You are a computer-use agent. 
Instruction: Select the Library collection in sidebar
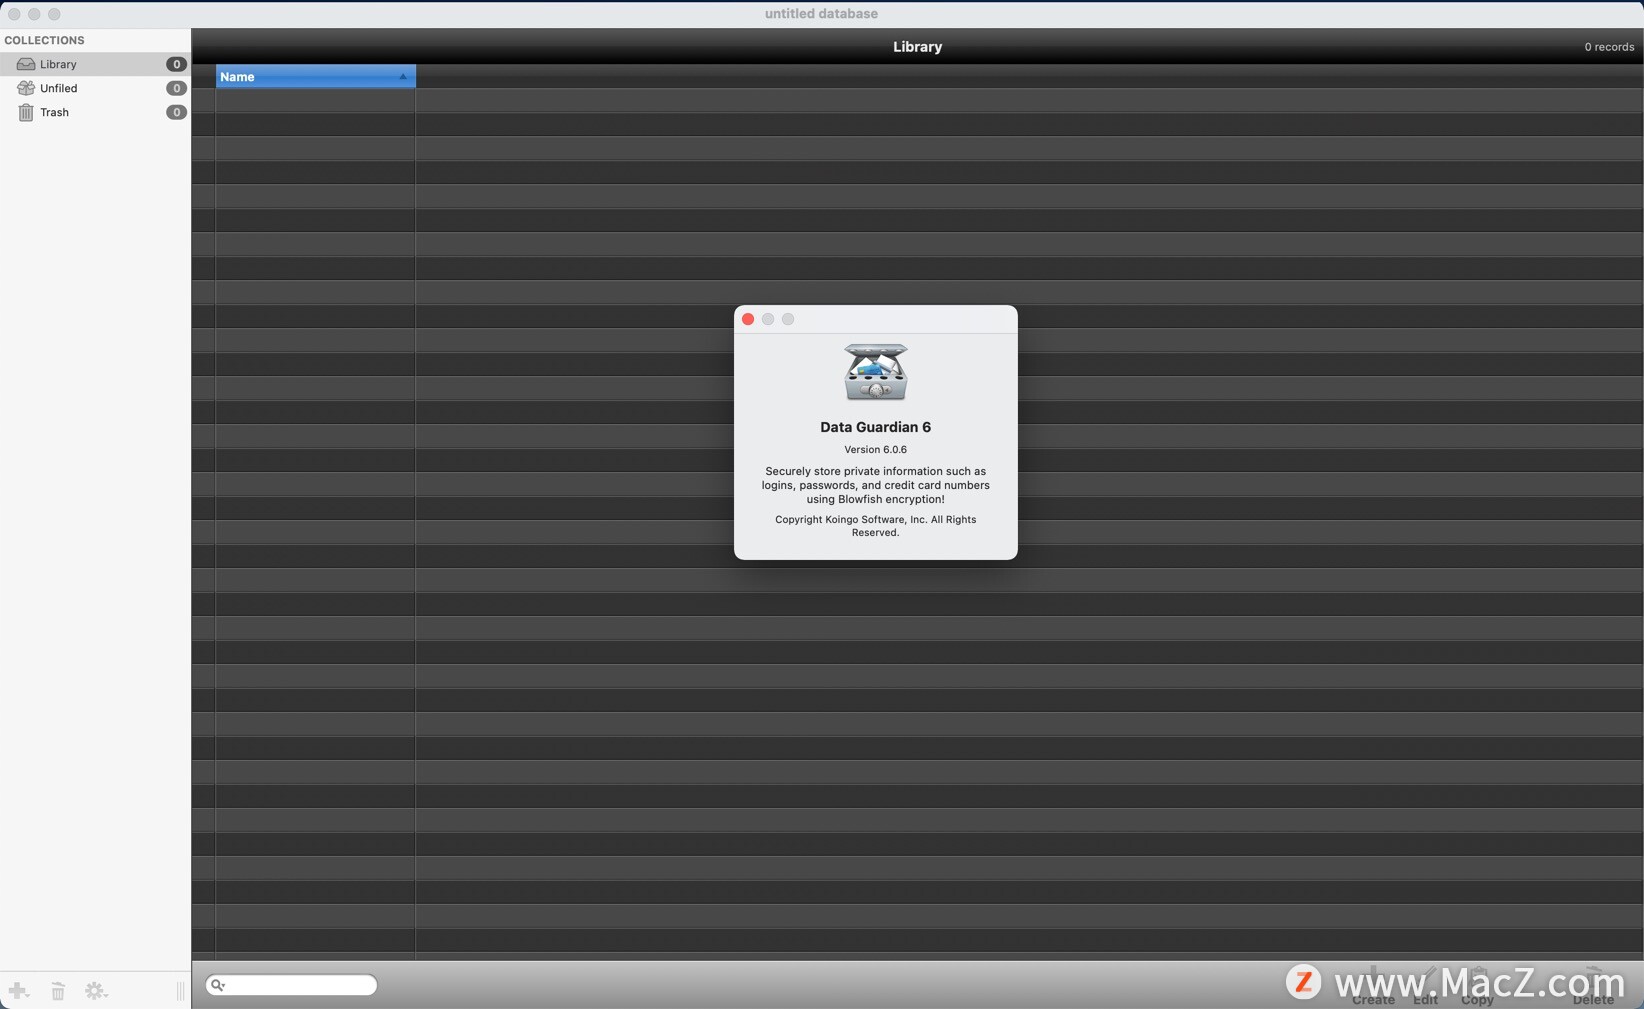coord(95,64)
